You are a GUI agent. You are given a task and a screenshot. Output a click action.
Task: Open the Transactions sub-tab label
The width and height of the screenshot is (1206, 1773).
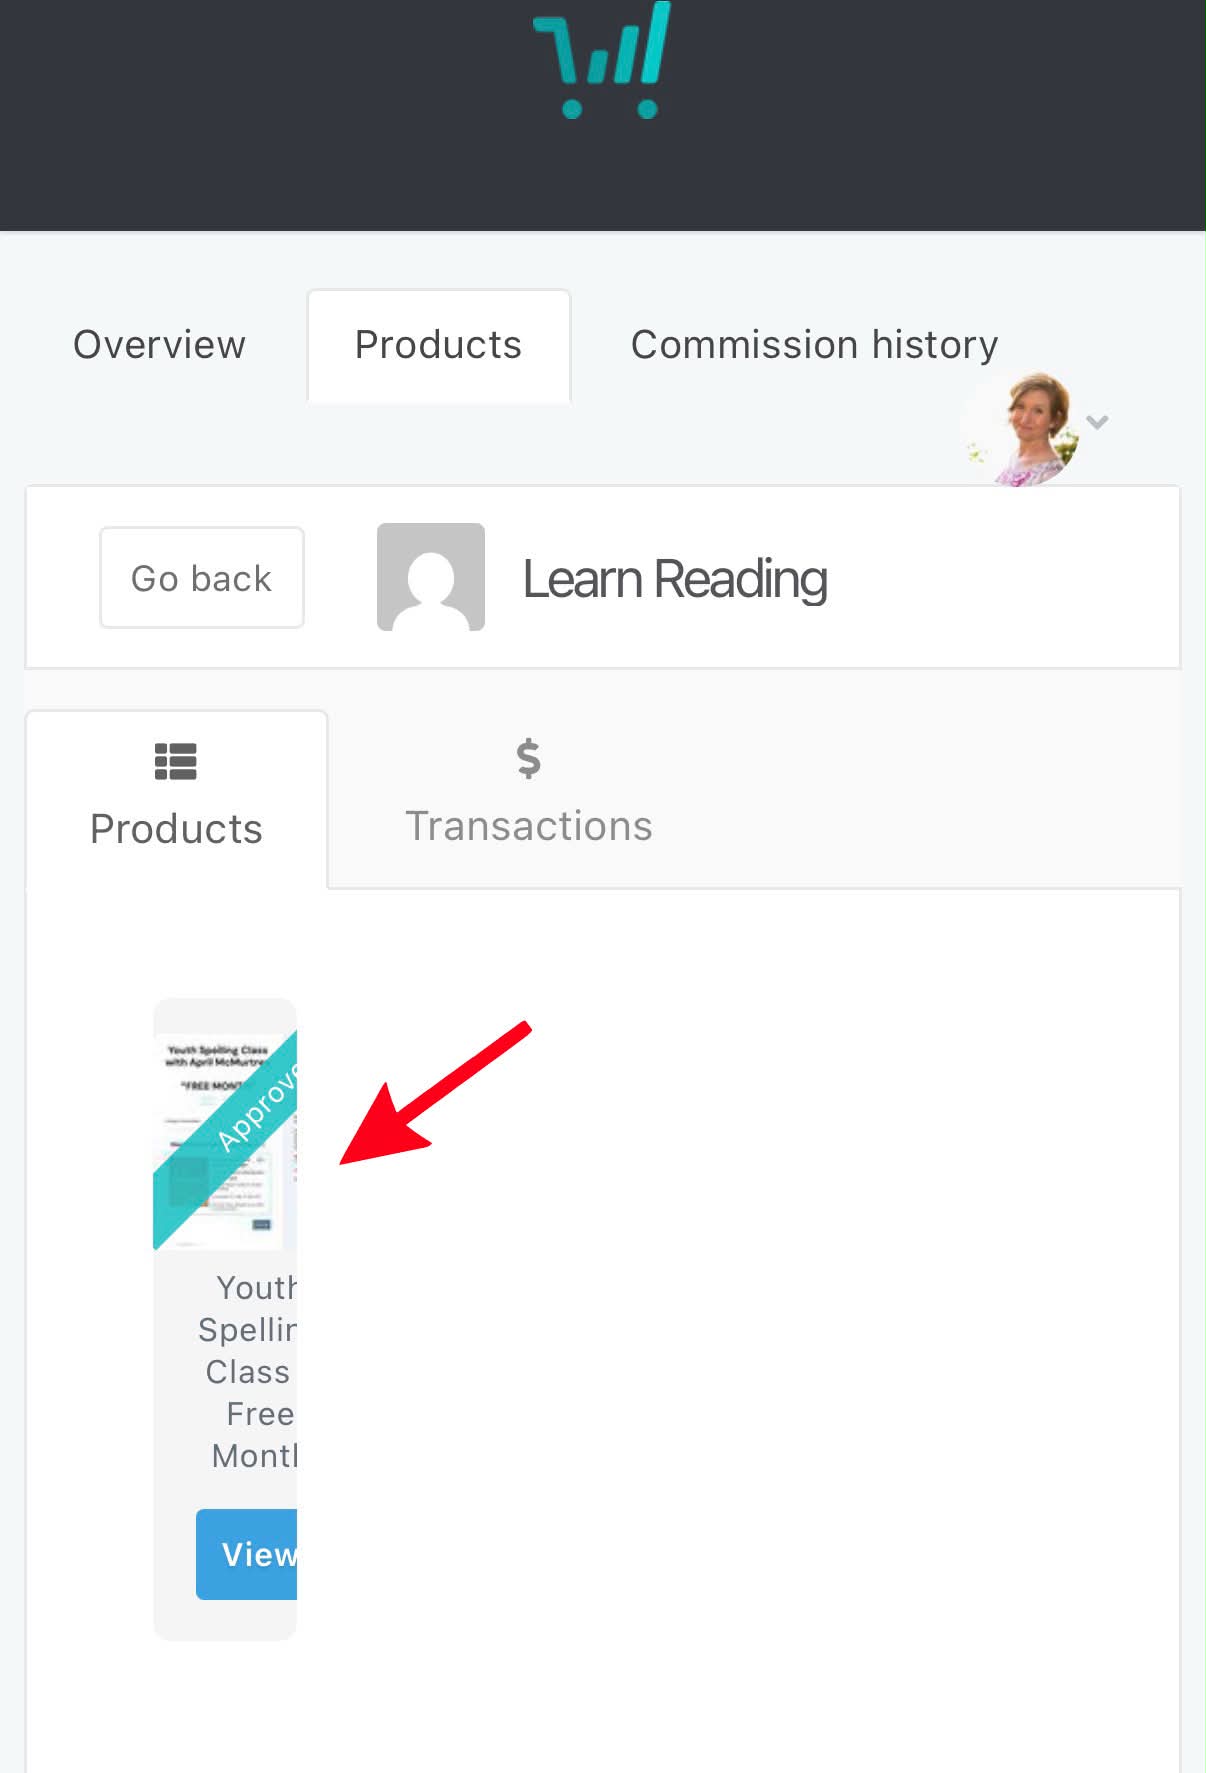point(528,827)
